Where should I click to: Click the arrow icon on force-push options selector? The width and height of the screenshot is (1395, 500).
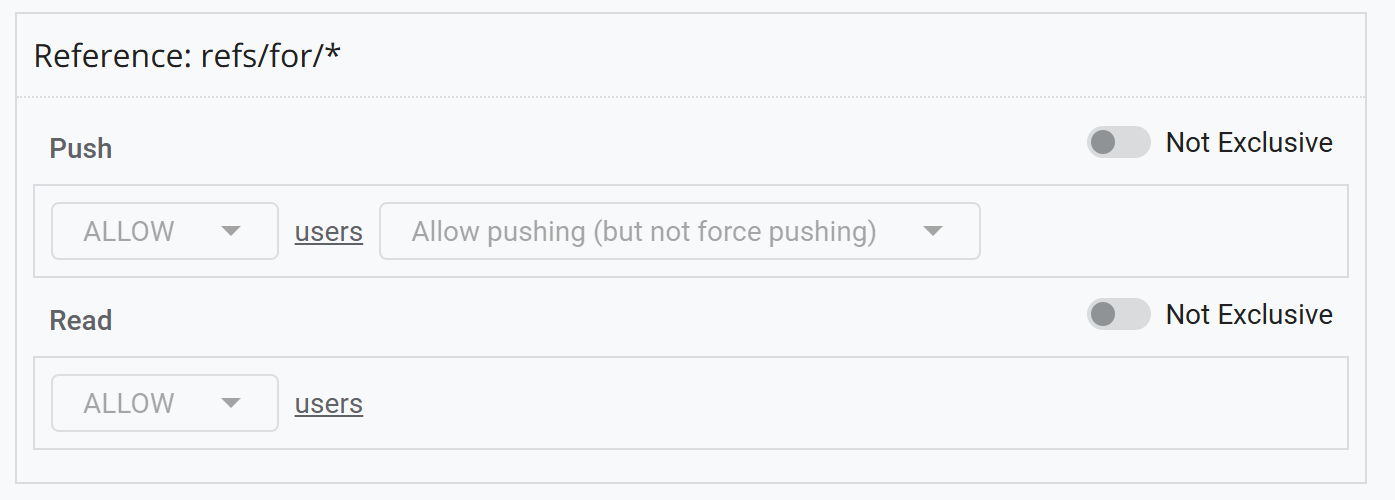pos(933,231)
